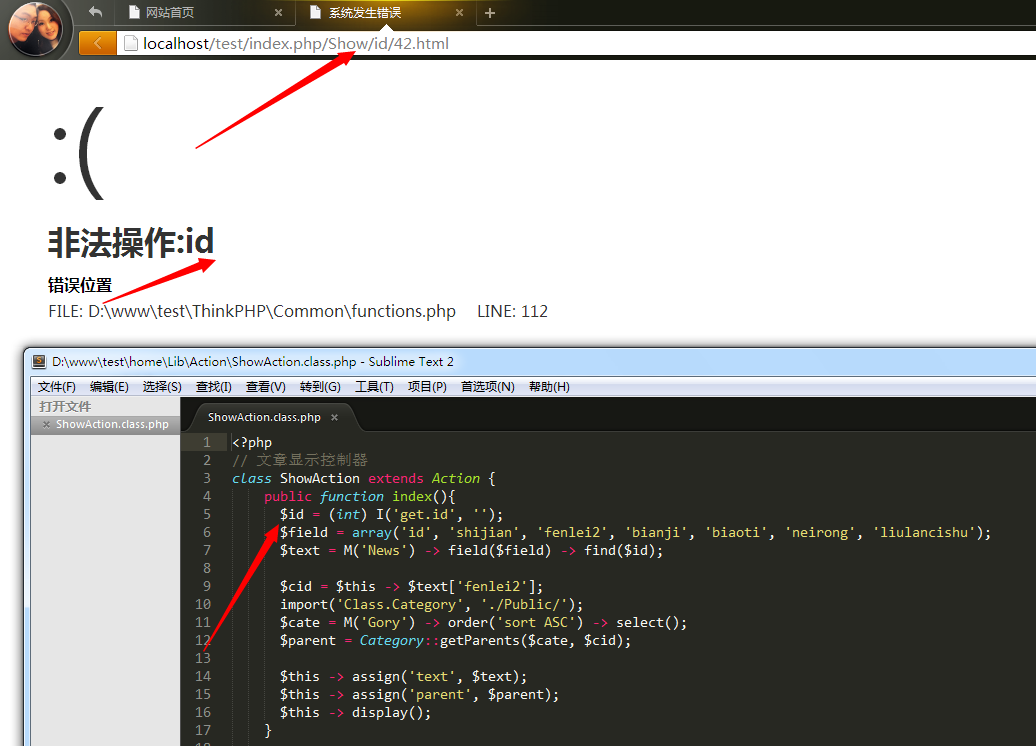
Task: Close the 系统发生错误 browser tab
Action: click(460, 13)
